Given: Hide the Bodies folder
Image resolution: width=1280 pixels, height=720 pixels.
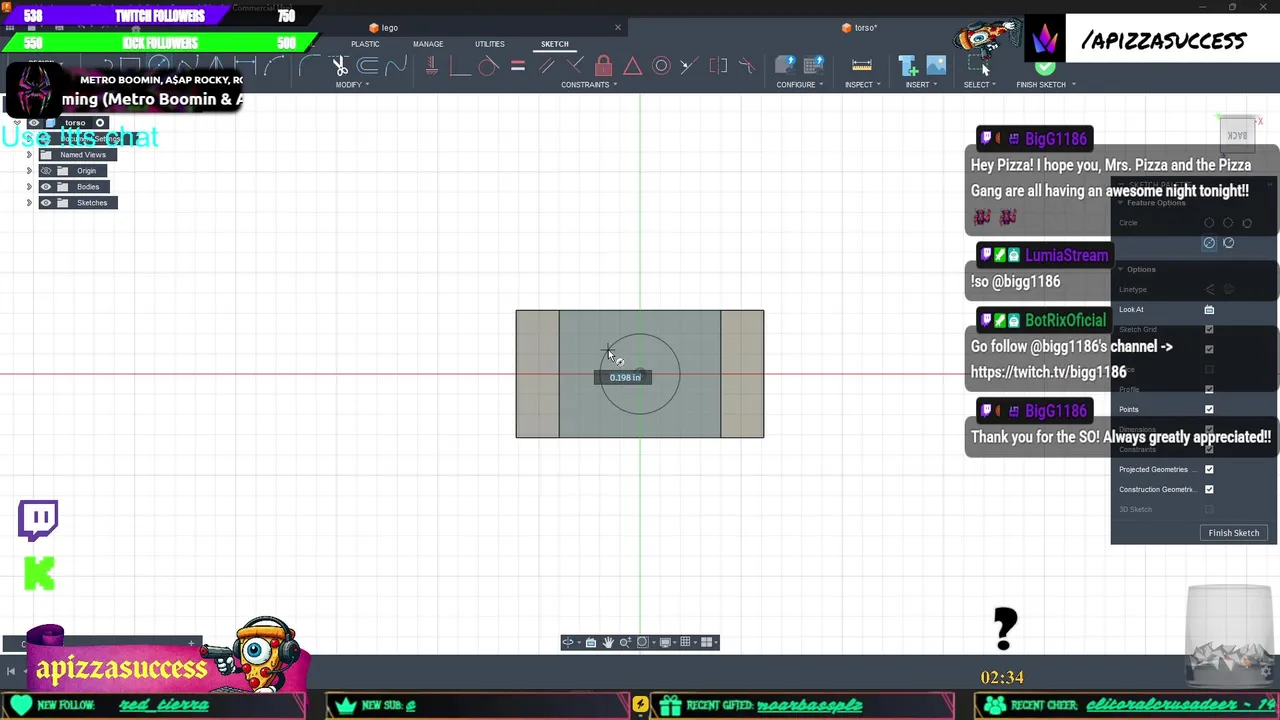Looking at the screenshot, I should tap(45, 187).
